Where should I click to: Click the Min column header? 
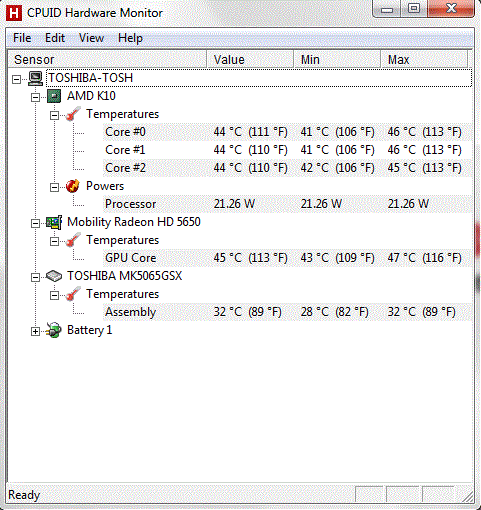[337, 60]
